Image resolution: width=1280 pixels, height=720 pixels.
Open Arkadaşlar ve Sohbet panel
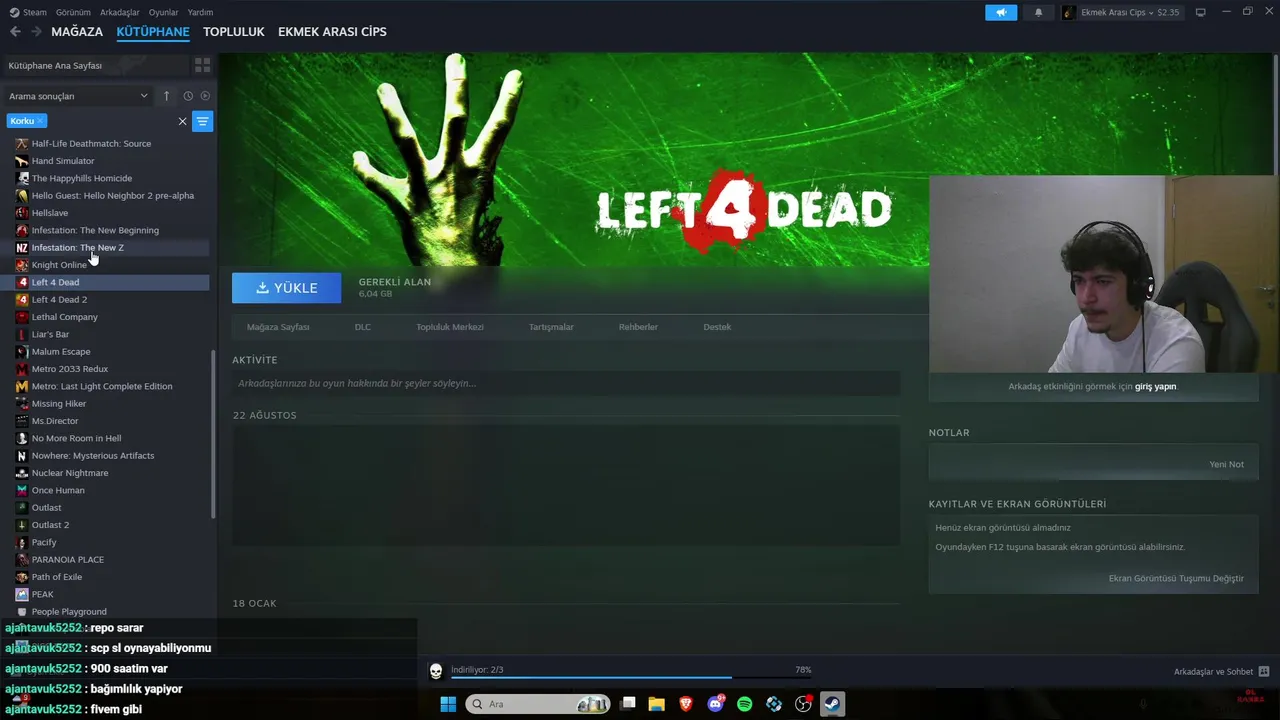(1221, 671)
